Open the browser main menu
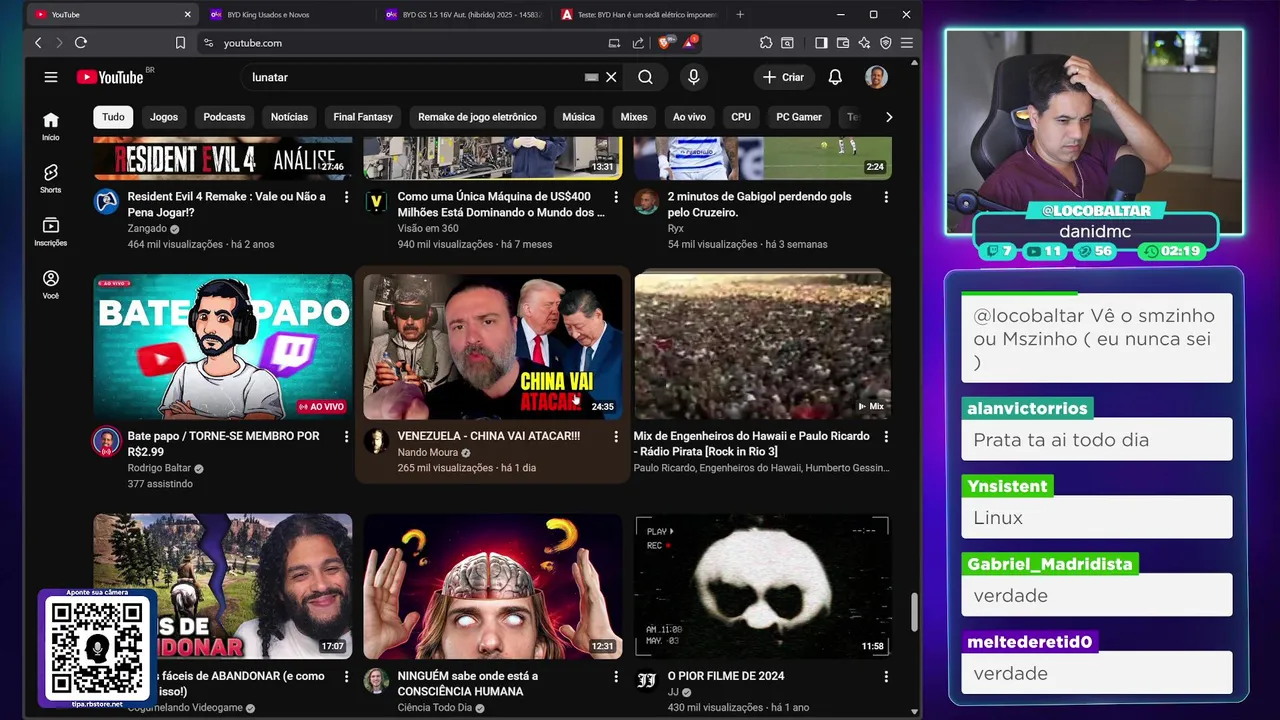The height and width of the screenshot is (720, 1280). click(x=907, y=43)
